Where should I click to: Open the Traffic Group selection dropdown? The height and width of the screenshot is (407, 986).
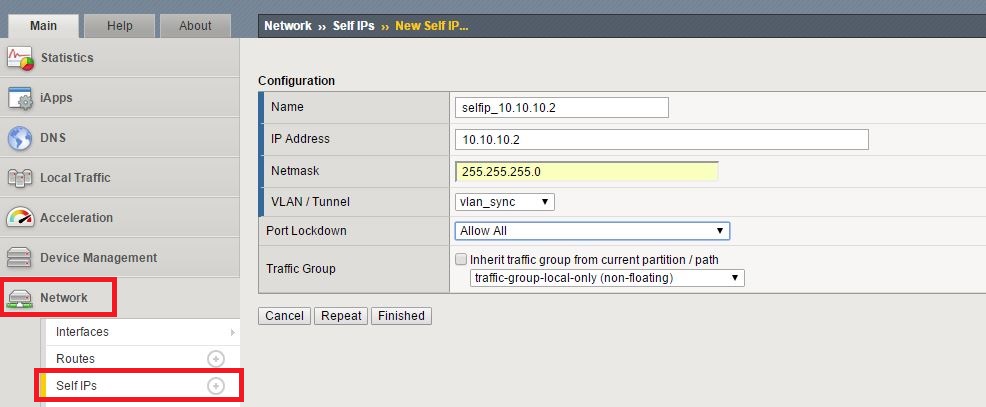[607, 278]
